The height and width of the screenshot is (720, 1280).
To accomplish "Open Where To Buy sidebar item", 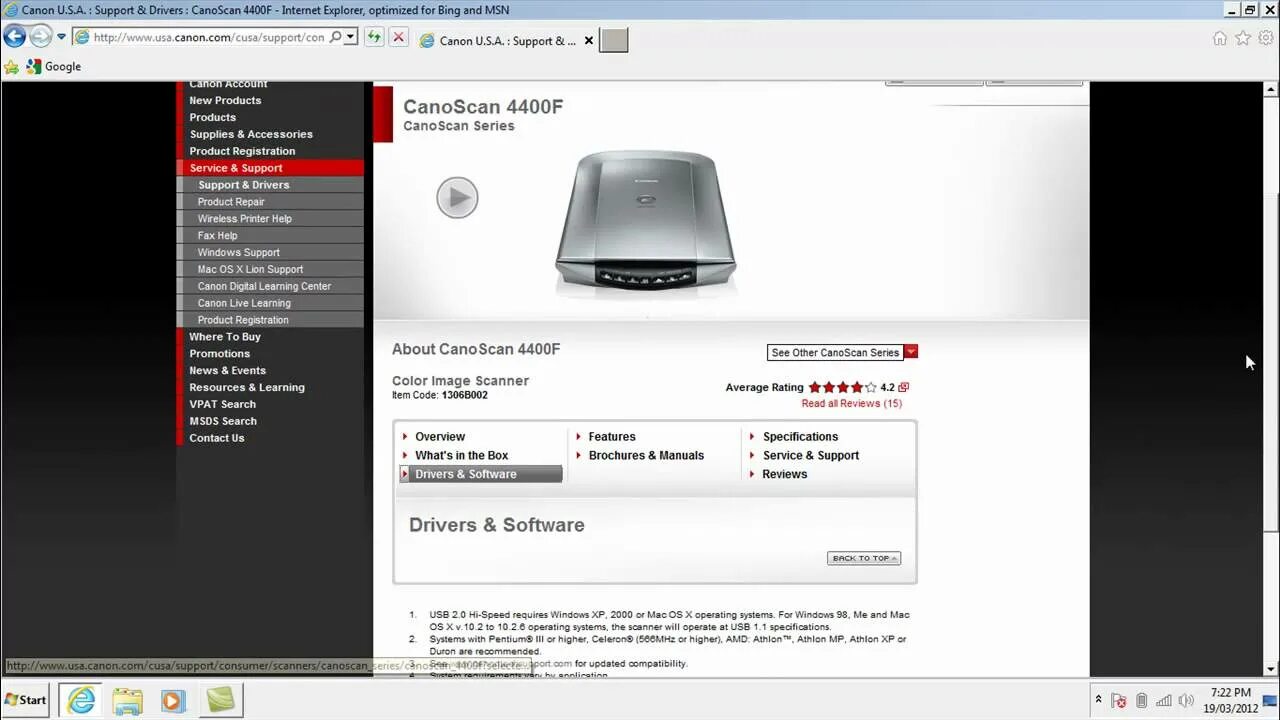I will click(225, 337).
